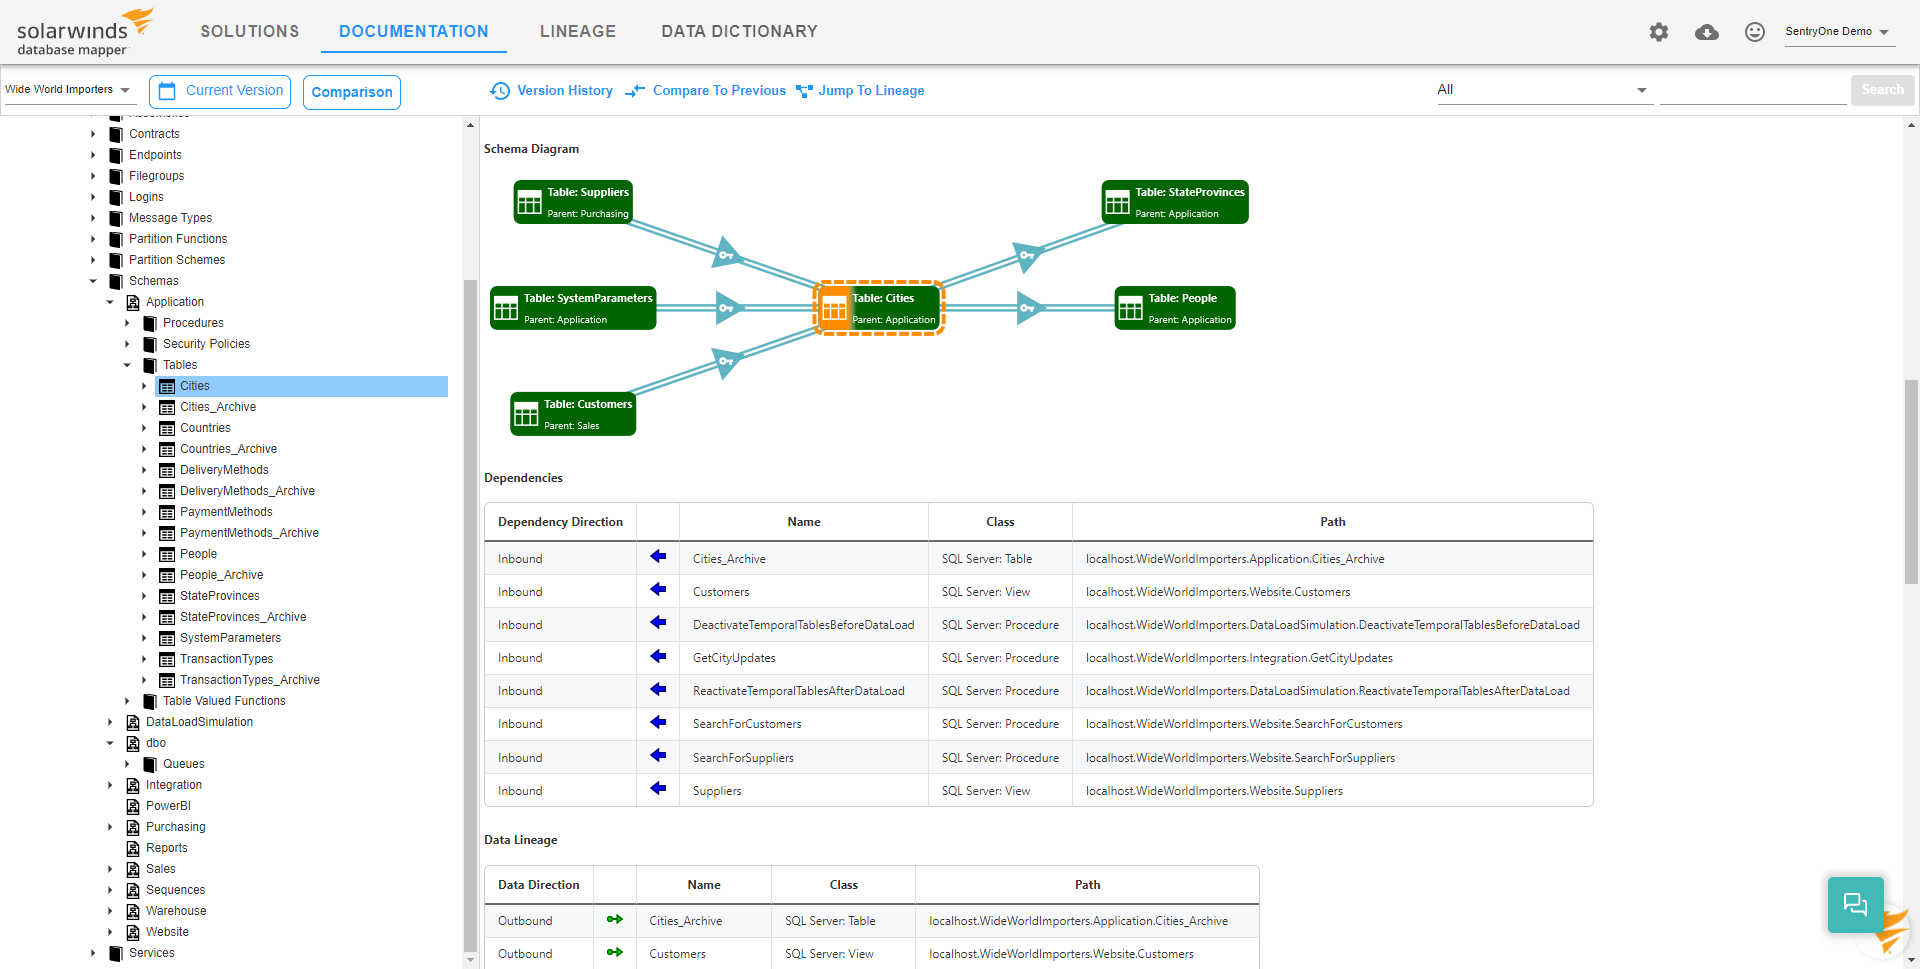Expand the Contracts folder node
The image size is (1920, 969).
(x=93, y=134)
